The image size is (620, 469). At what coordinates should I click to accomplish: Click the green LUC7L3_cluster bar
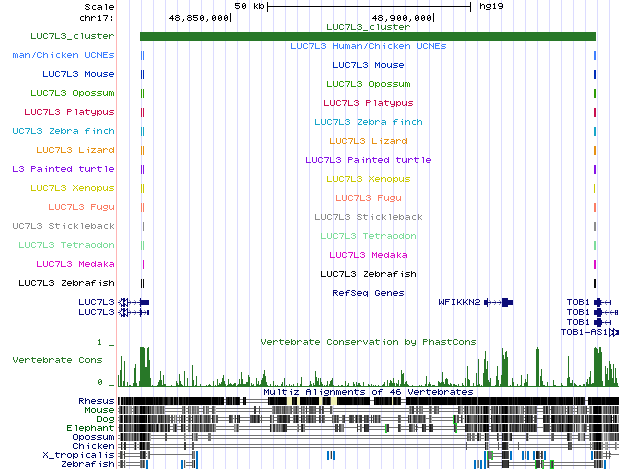(x=367, y=37)
